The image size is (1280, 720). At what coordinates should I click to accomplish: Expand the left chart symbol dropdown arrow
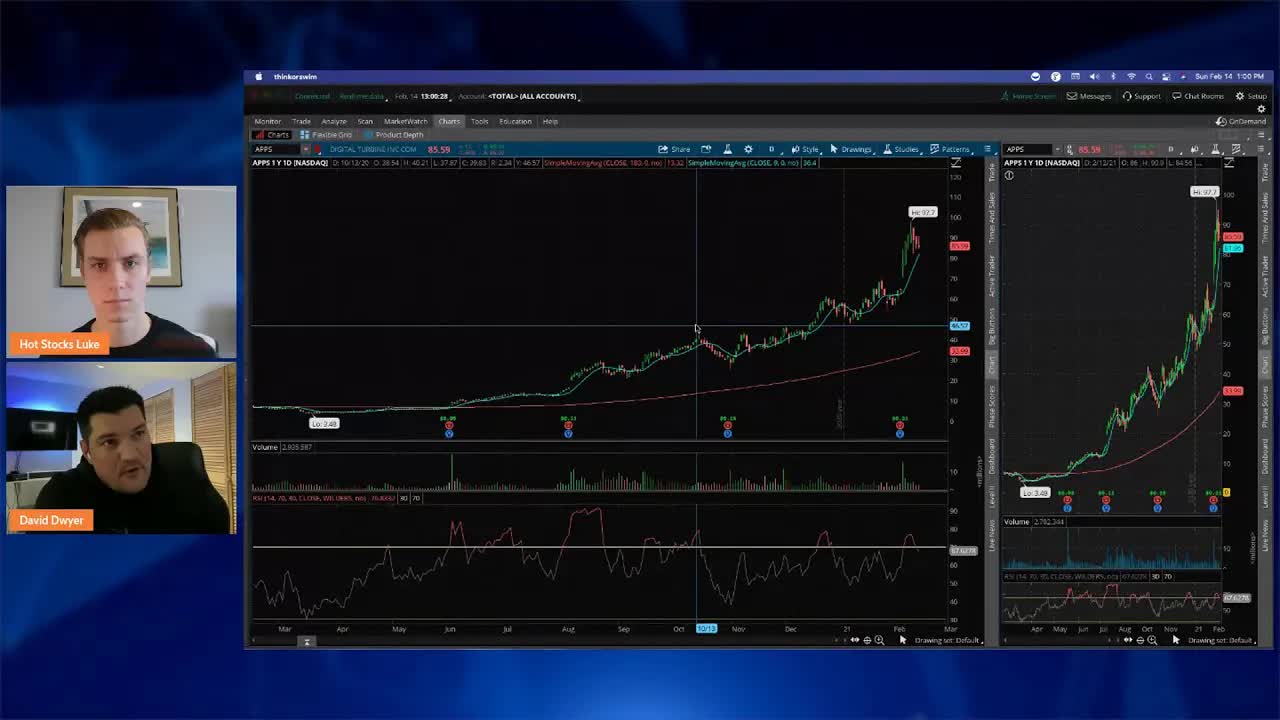pos(305,149)
